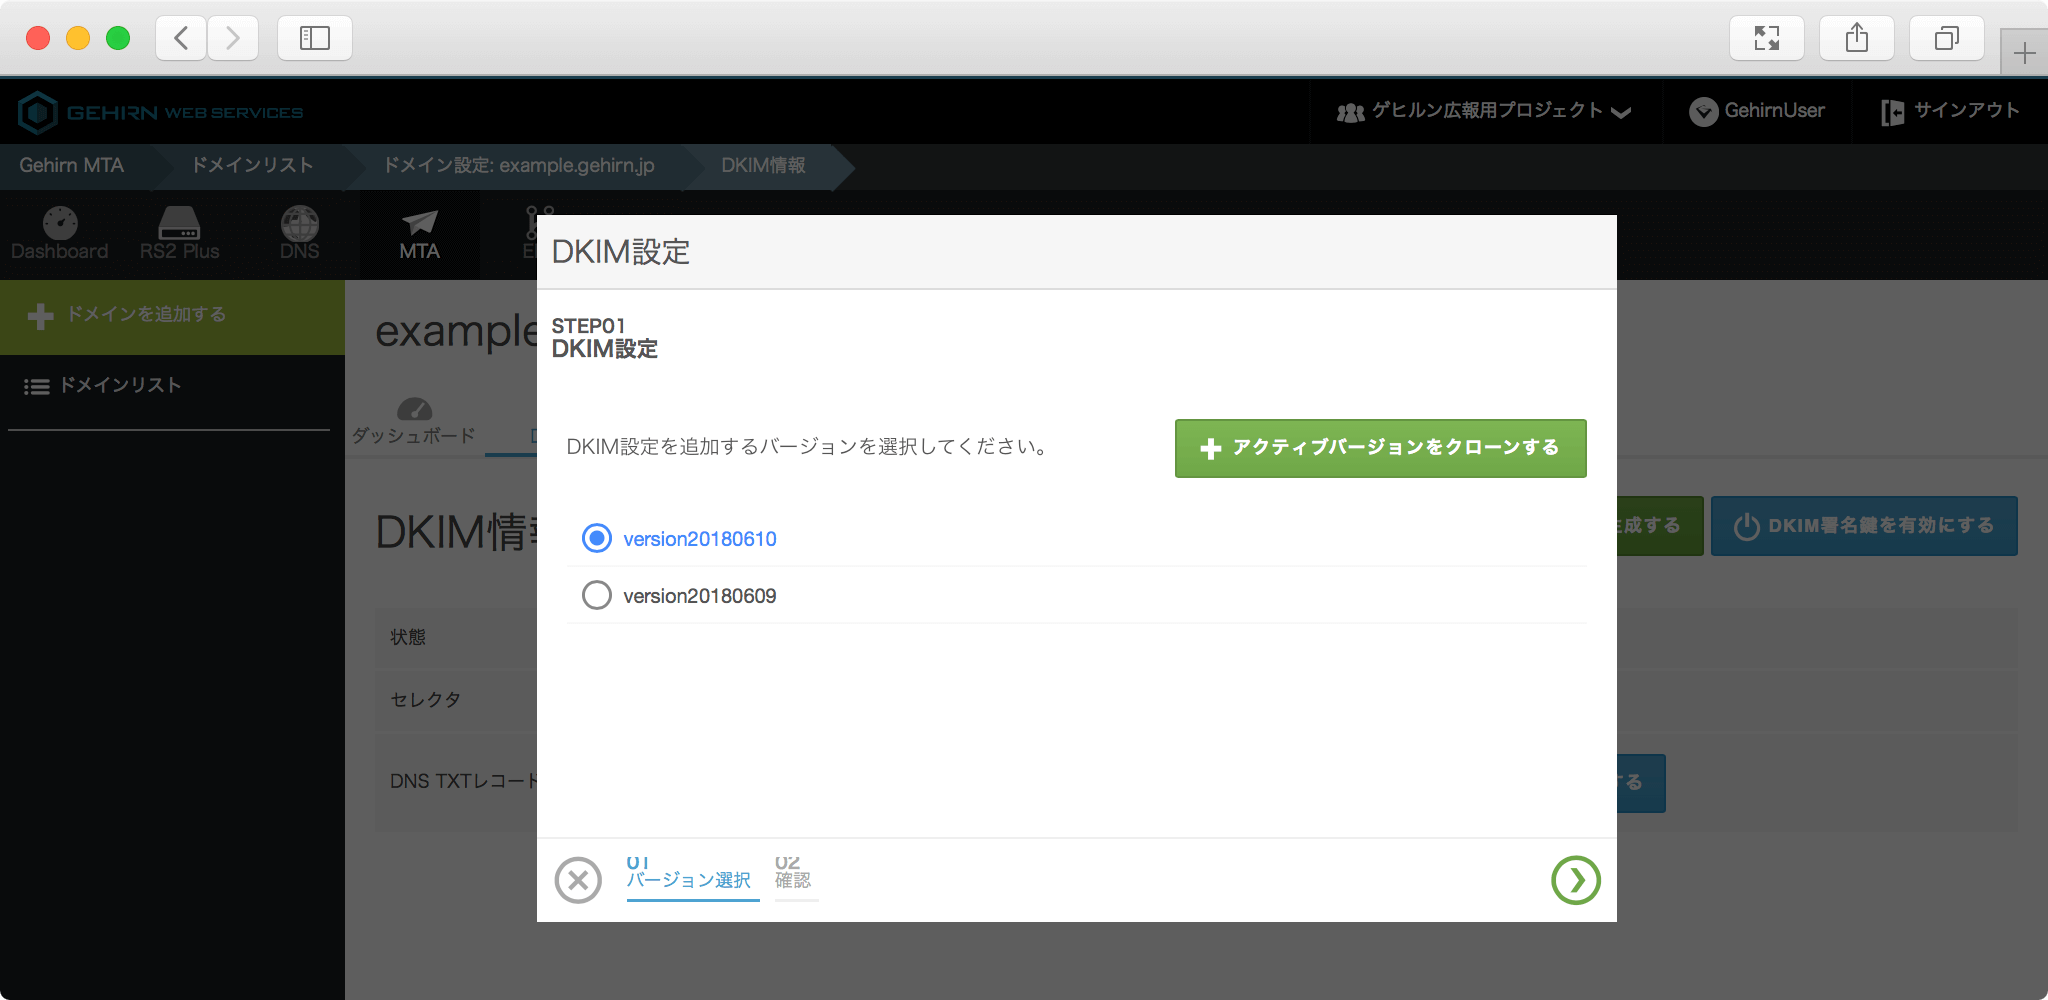2048x1000 pixels.
Task: Expand the ゲヒルン広報用プロジェクト project dropdown
Action: (1484, 111)
